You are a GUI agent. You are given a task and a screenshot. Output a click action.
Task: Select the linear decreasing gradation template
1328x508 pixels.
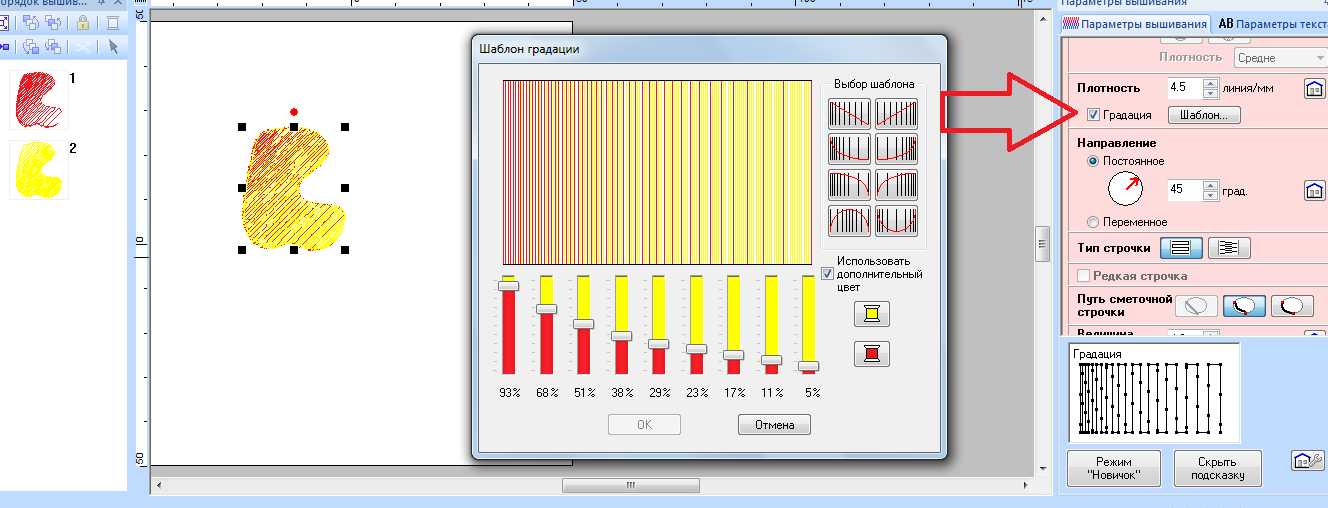[x=849, y=113]
